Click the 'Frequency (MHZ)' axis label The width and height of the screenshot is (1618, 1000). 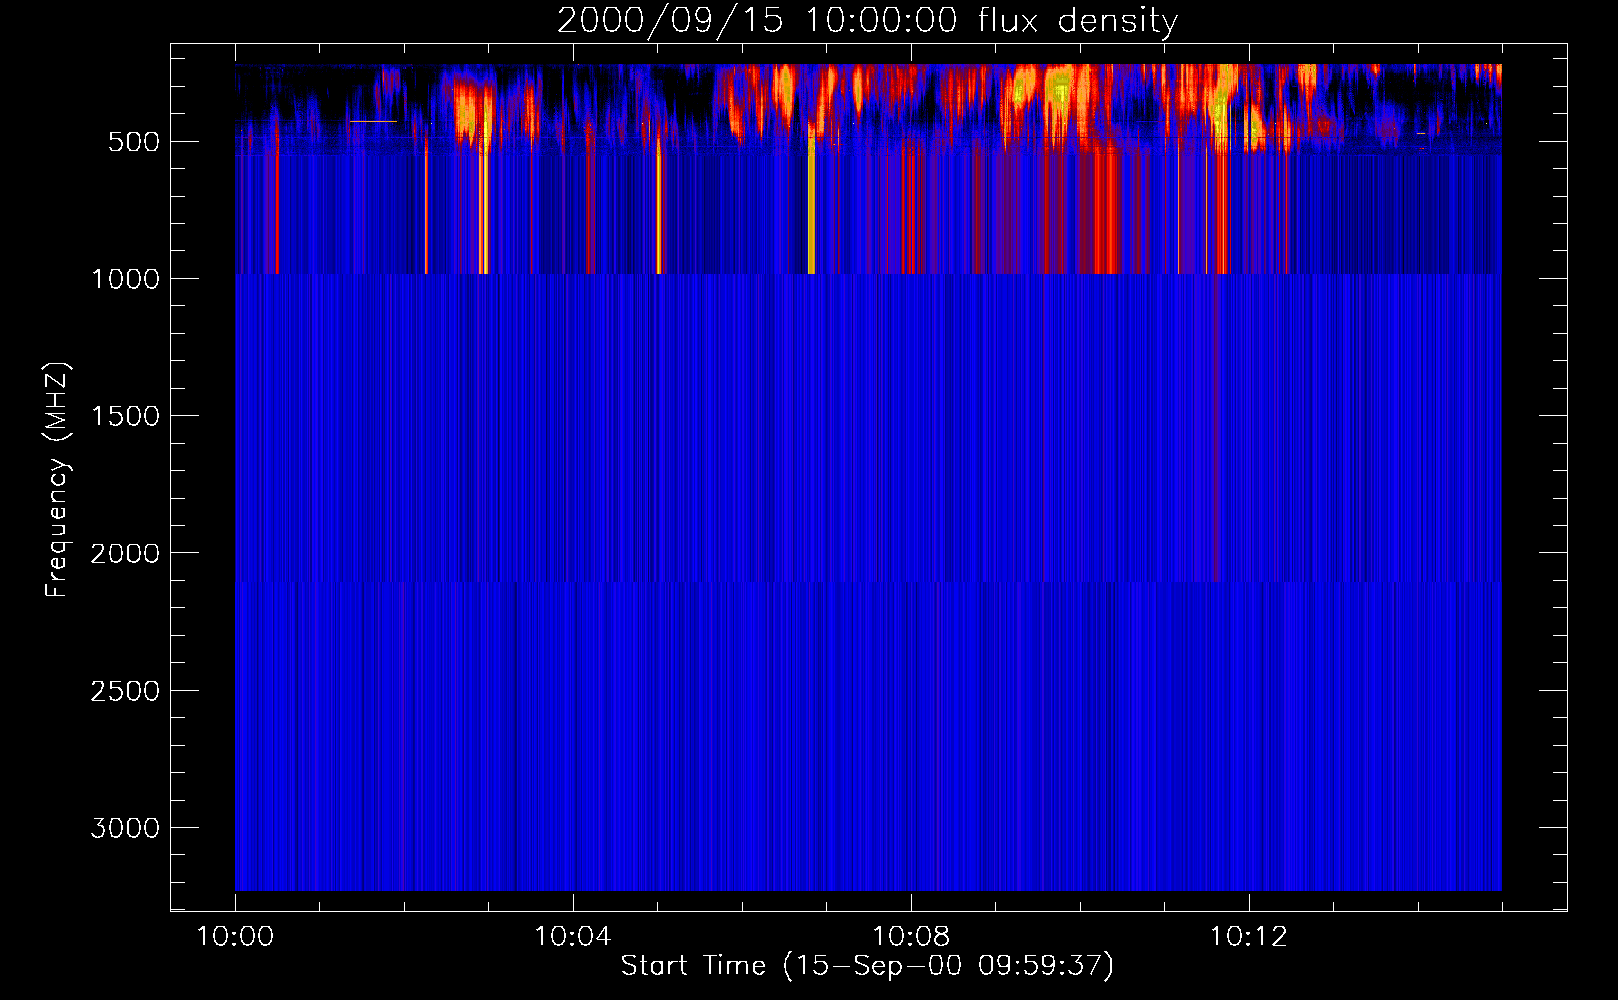(57, 479)
